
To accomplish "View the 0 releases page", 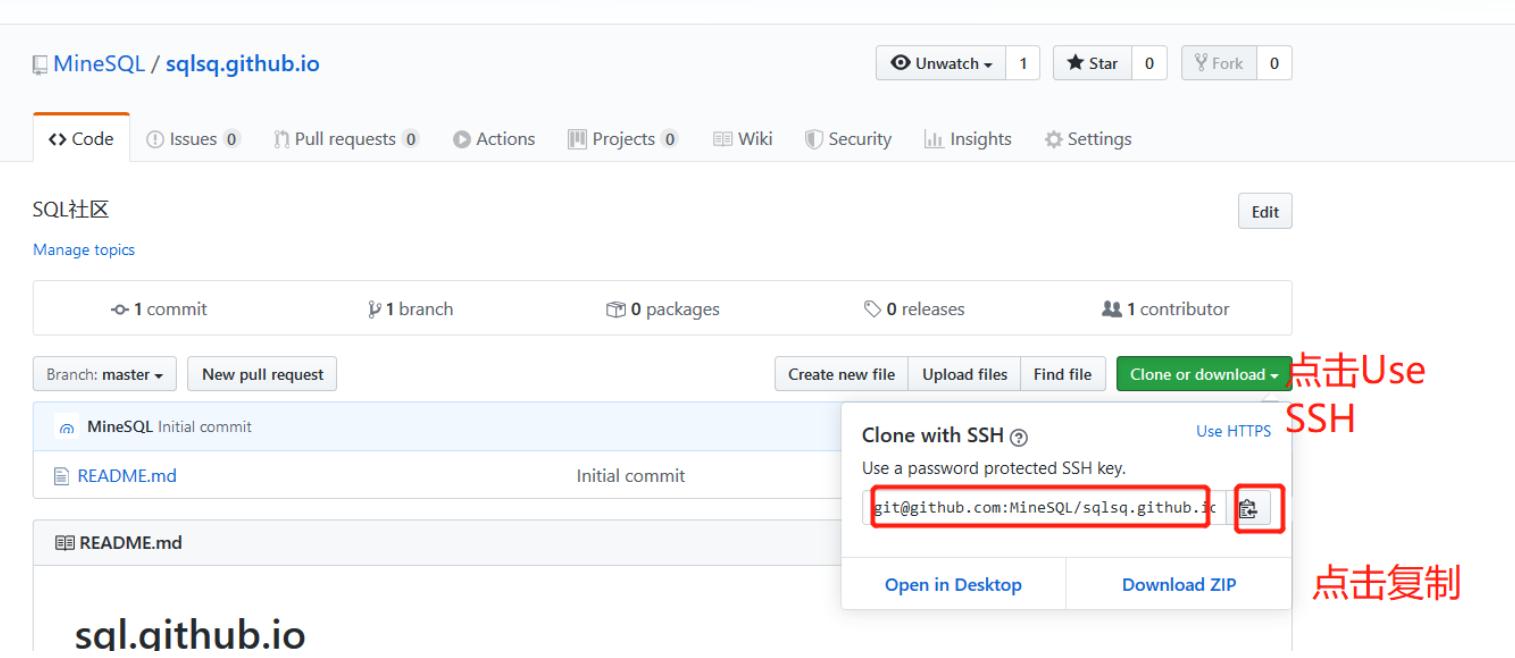I will point(913,309).
